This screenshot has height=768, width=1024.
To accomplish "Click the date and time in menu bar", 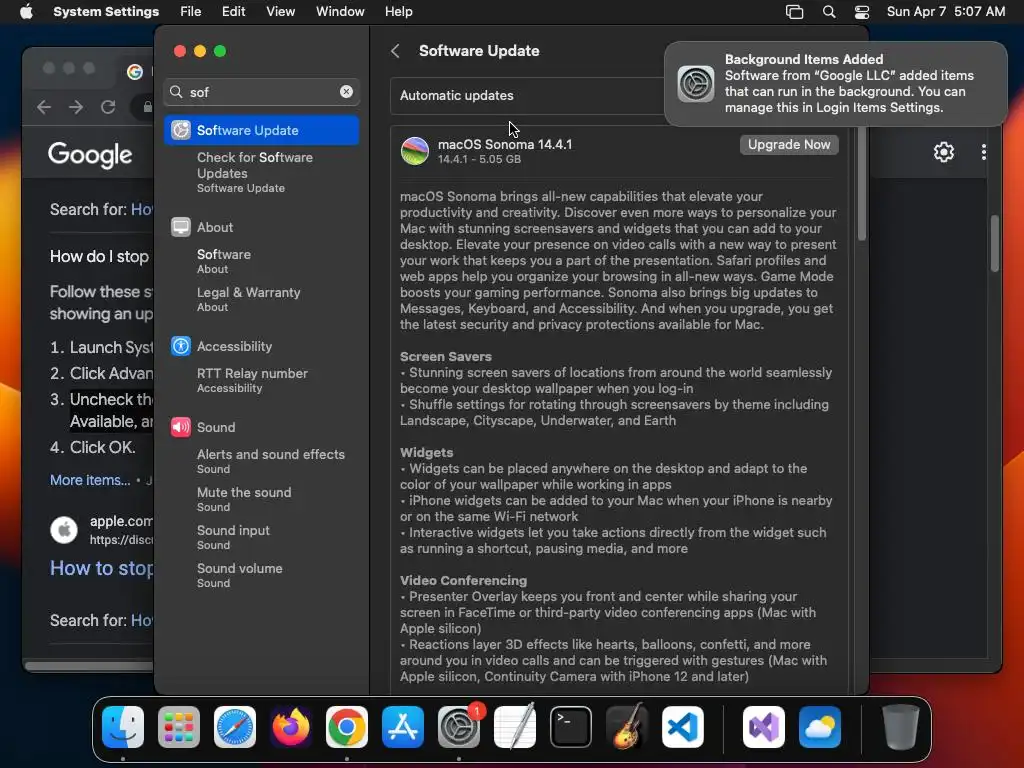I will (x=946, y=12).
